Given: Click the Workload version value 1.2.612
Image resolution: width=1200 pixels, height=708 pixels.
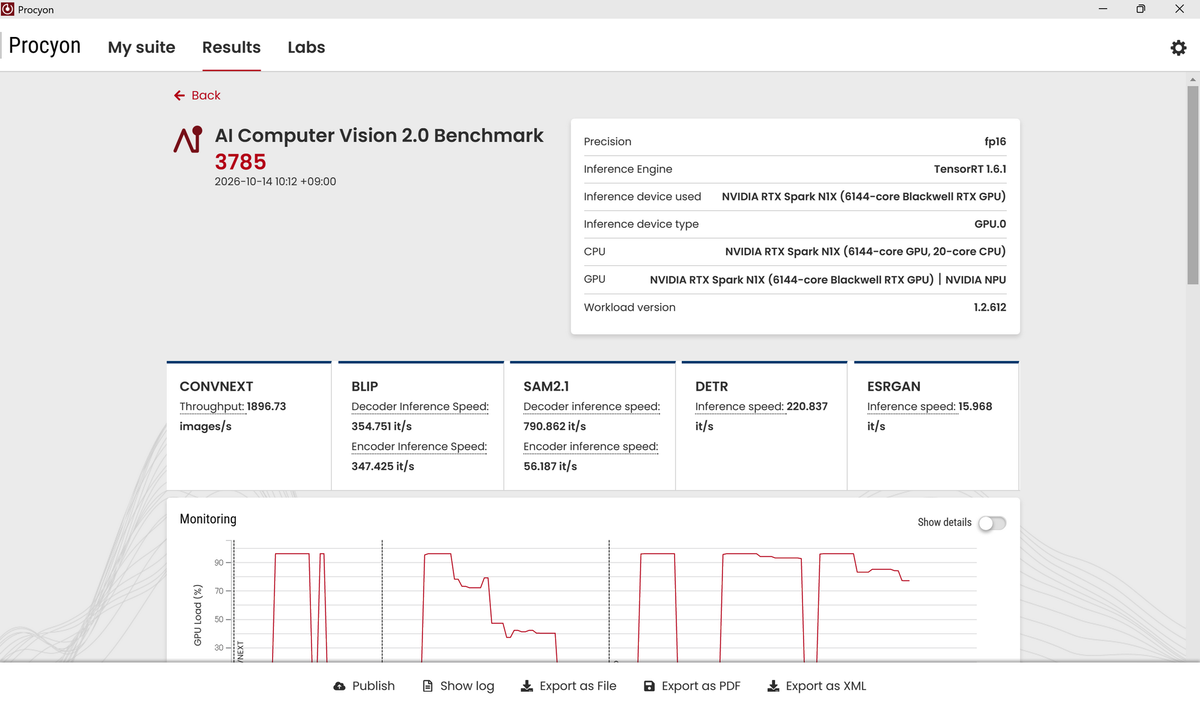Looking at the screenshot, I should 990,307.
